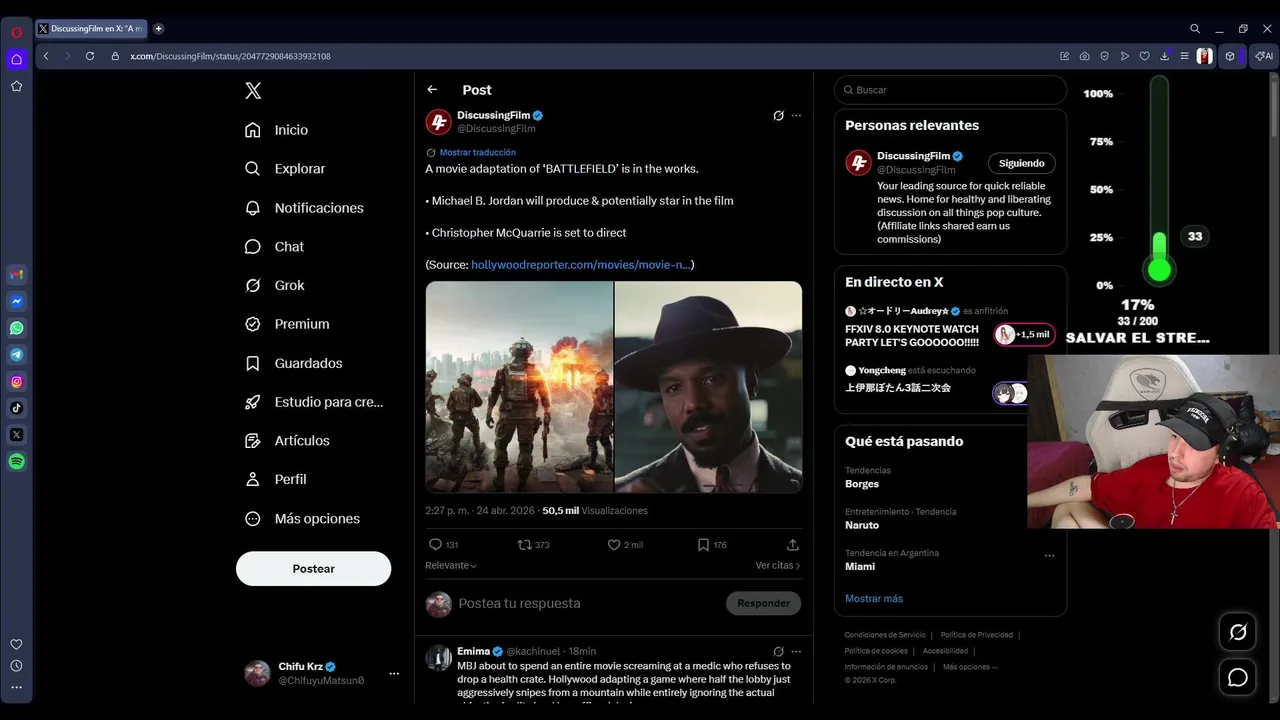The height and width of the screenshot is (720, 1280).
Task: Click the Grok icon on Emima's reply
Action: tap(778, 651)
